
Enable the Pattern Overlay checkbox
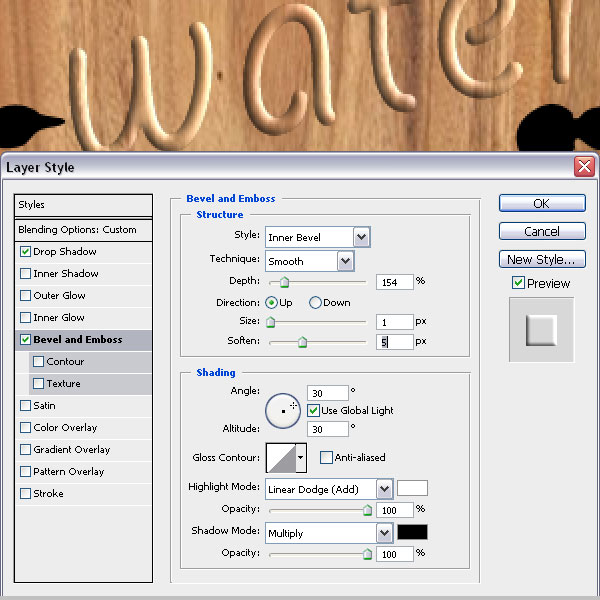tap(25, 471)
